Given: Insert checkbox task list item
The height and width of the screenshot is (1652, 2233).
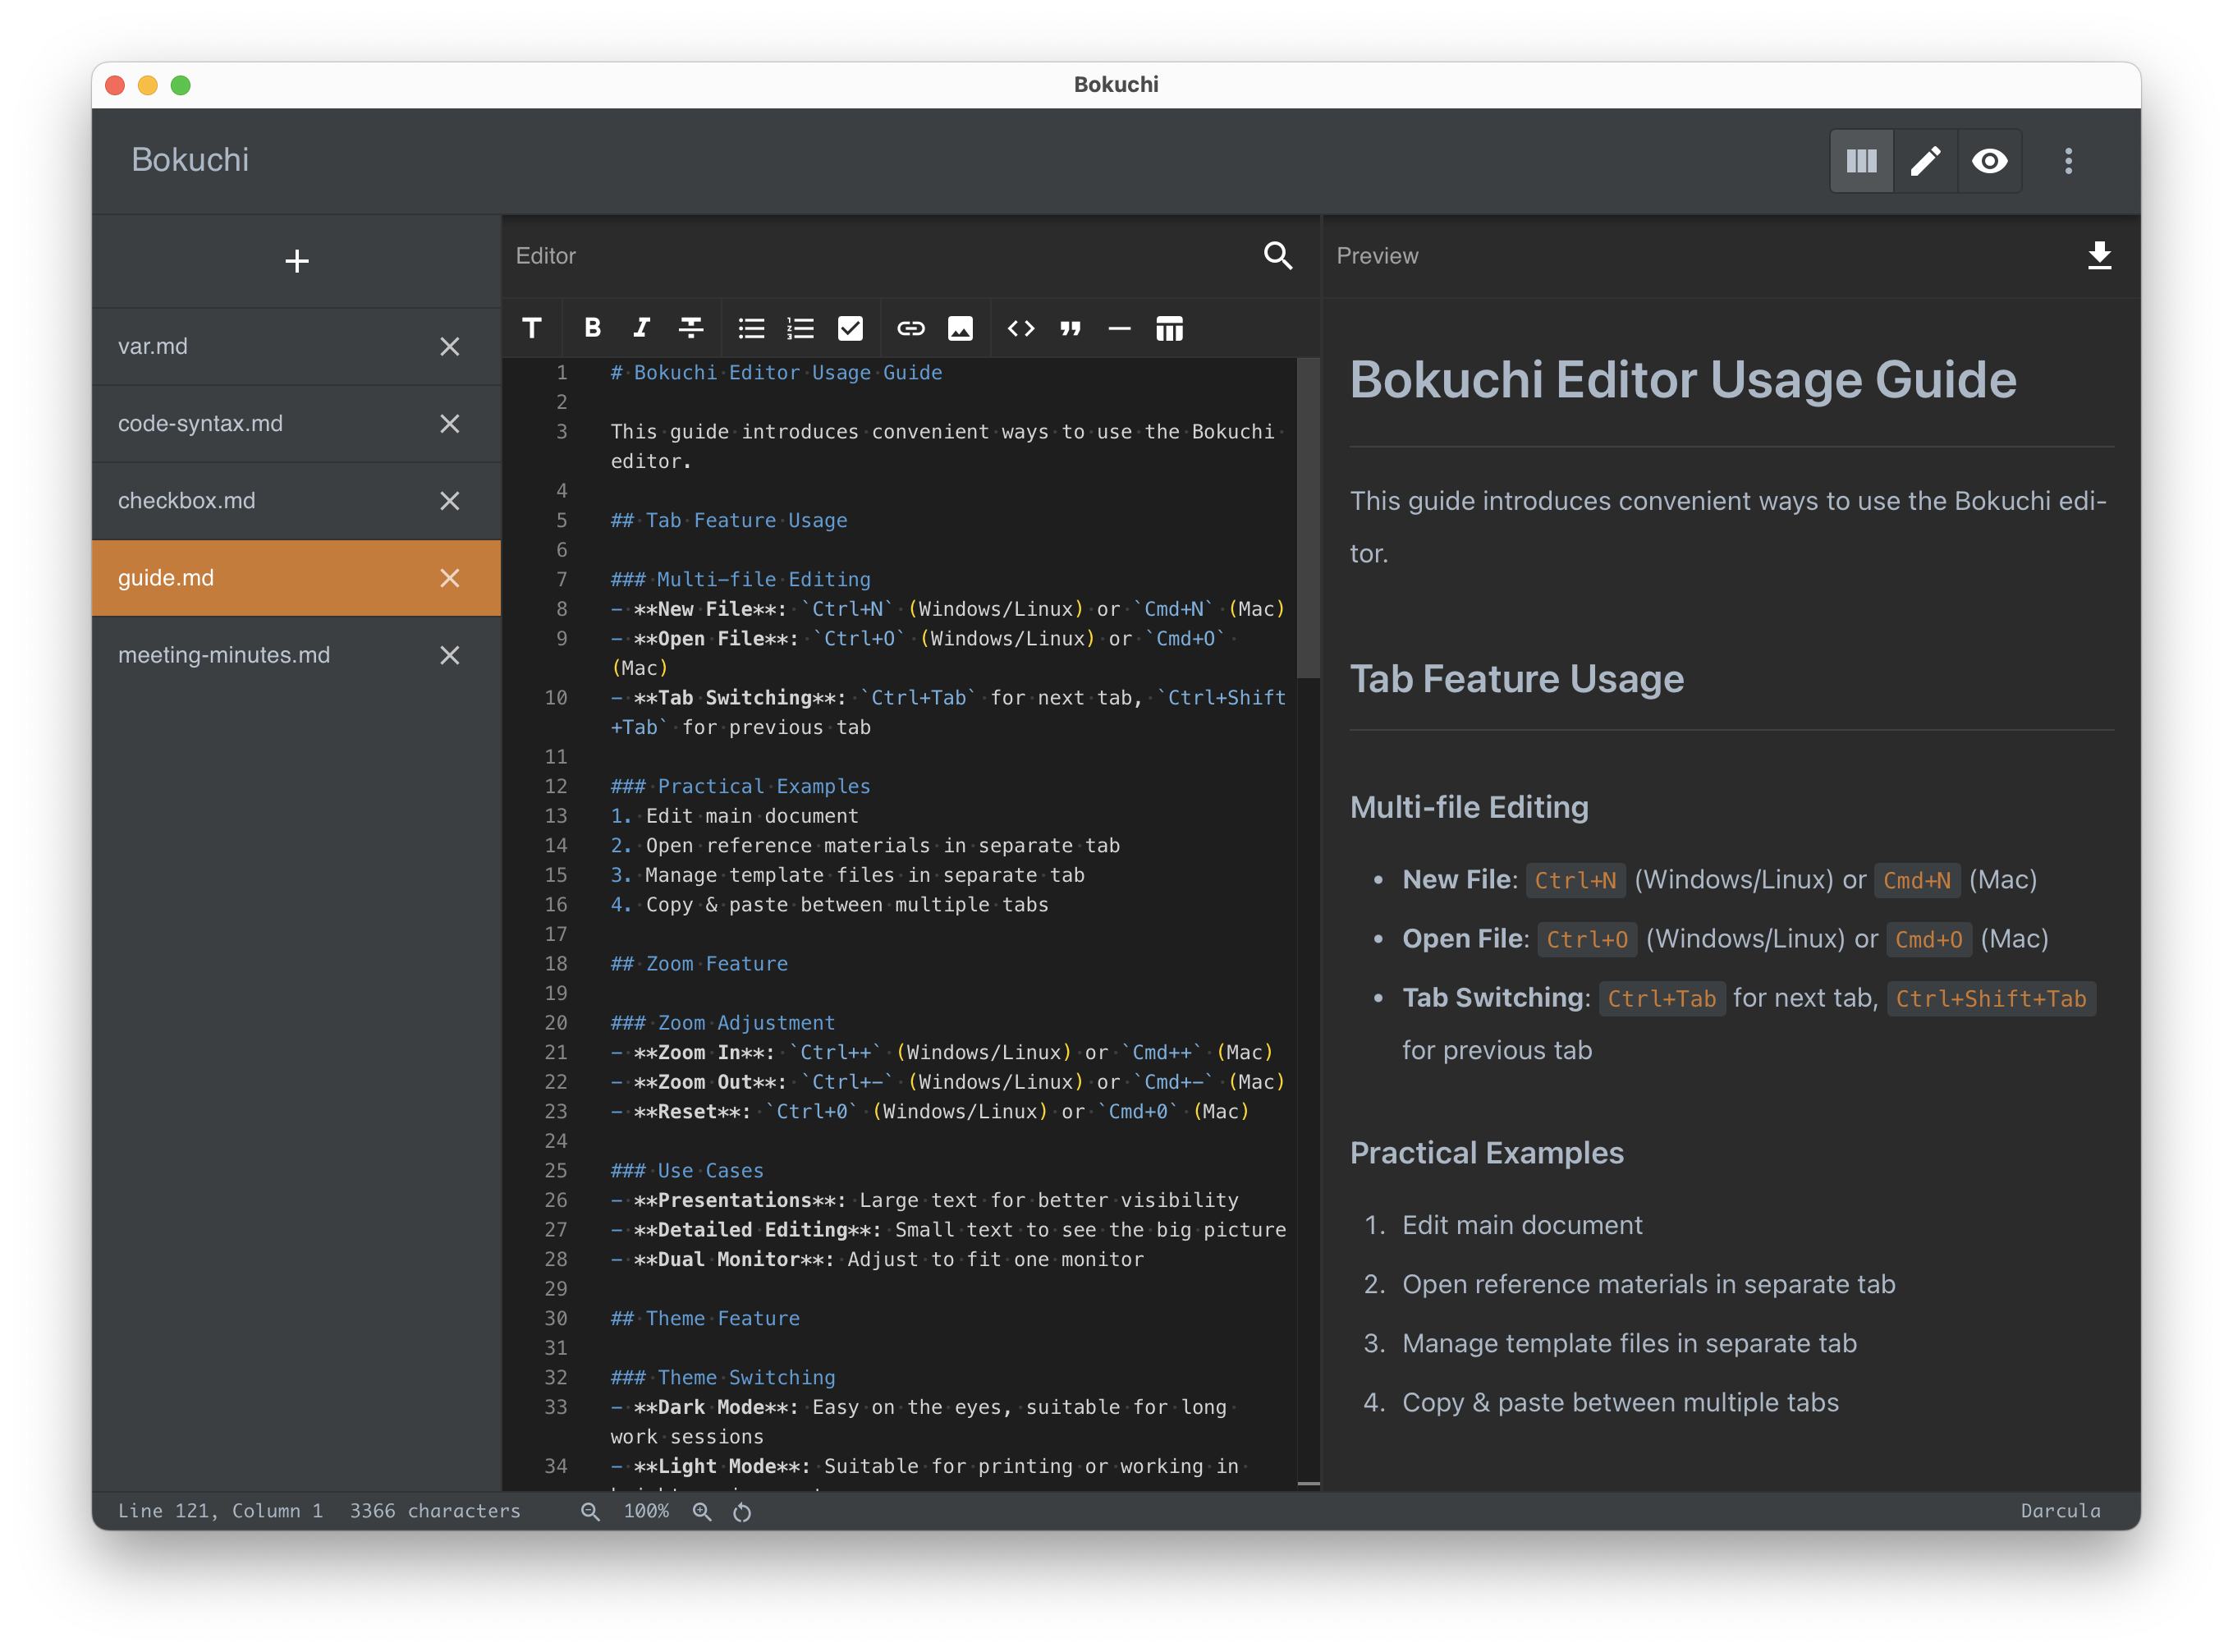Looking at the screenshot, I should tap(850, 328).
